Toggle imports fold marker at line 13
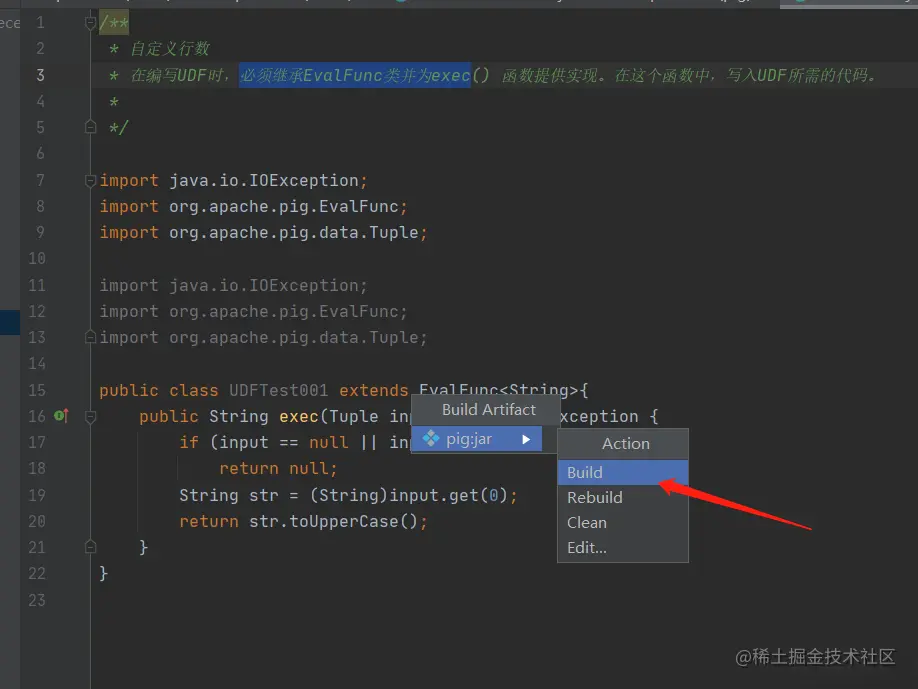The image size is (918, 689). 90,337
